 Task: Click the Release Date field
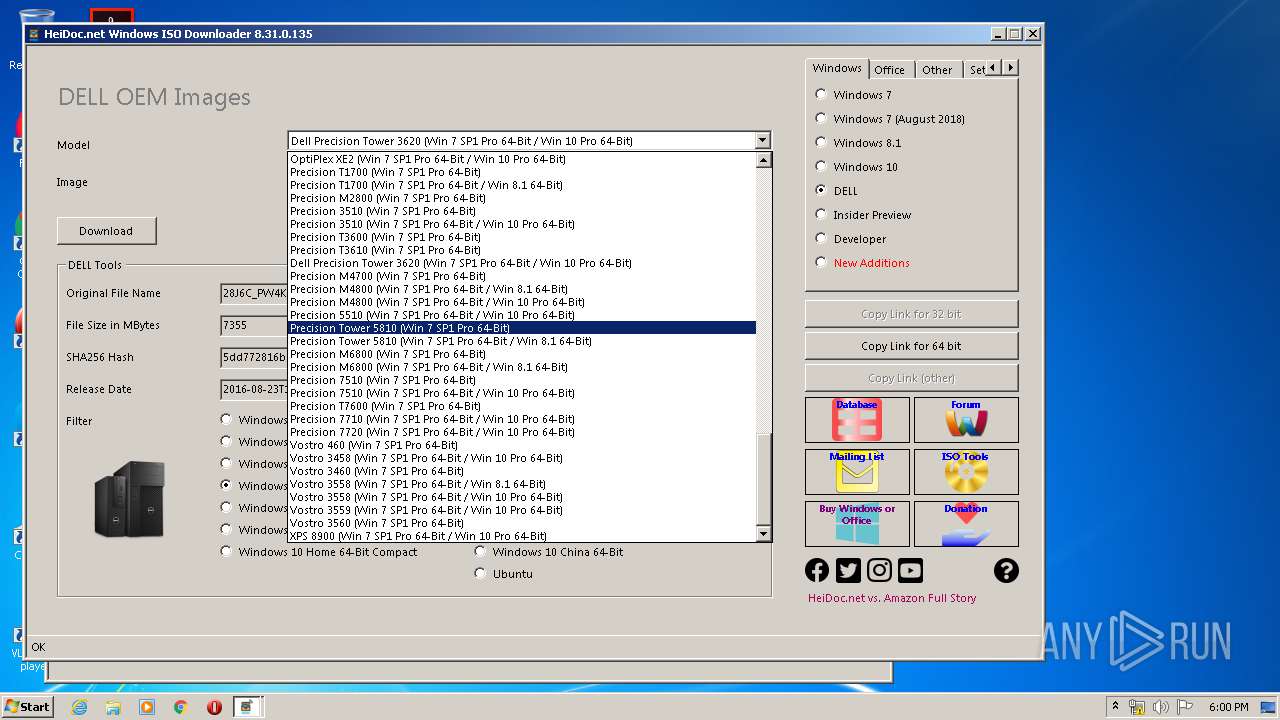pos(254,389)
